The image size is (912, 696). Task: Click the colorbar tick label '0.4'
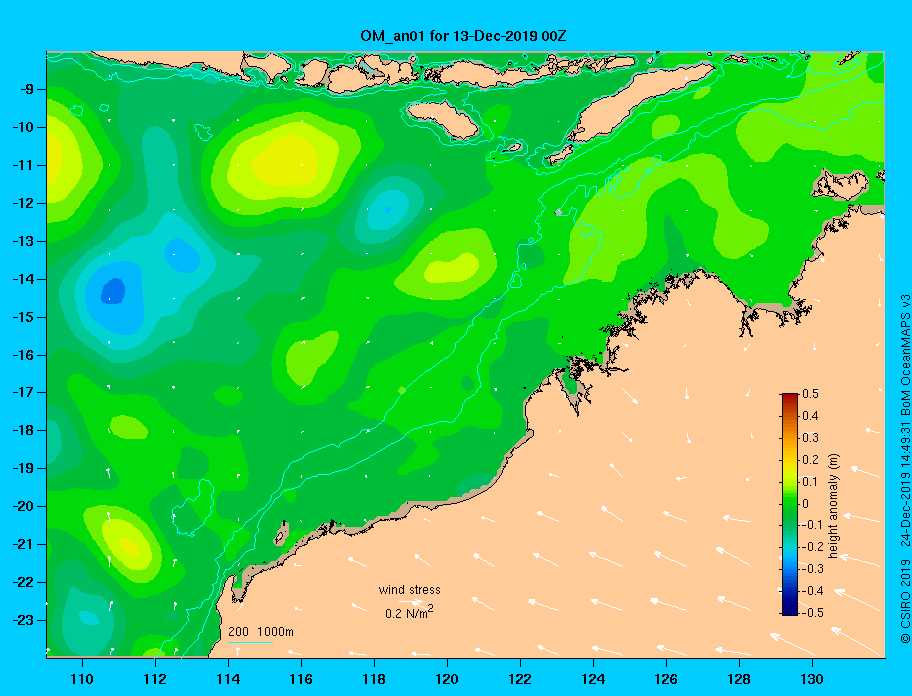(810, 416)
